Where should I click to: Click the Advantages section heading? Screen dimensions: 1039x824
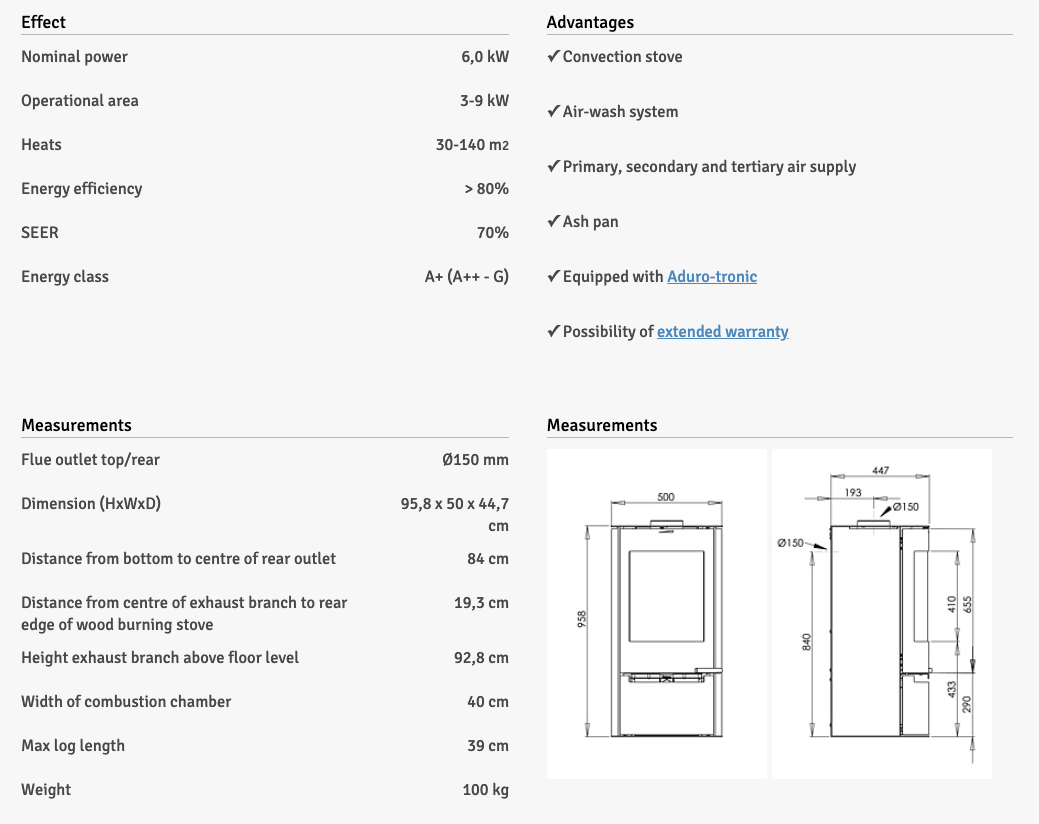pyautogui.click(x=590, y=22)
